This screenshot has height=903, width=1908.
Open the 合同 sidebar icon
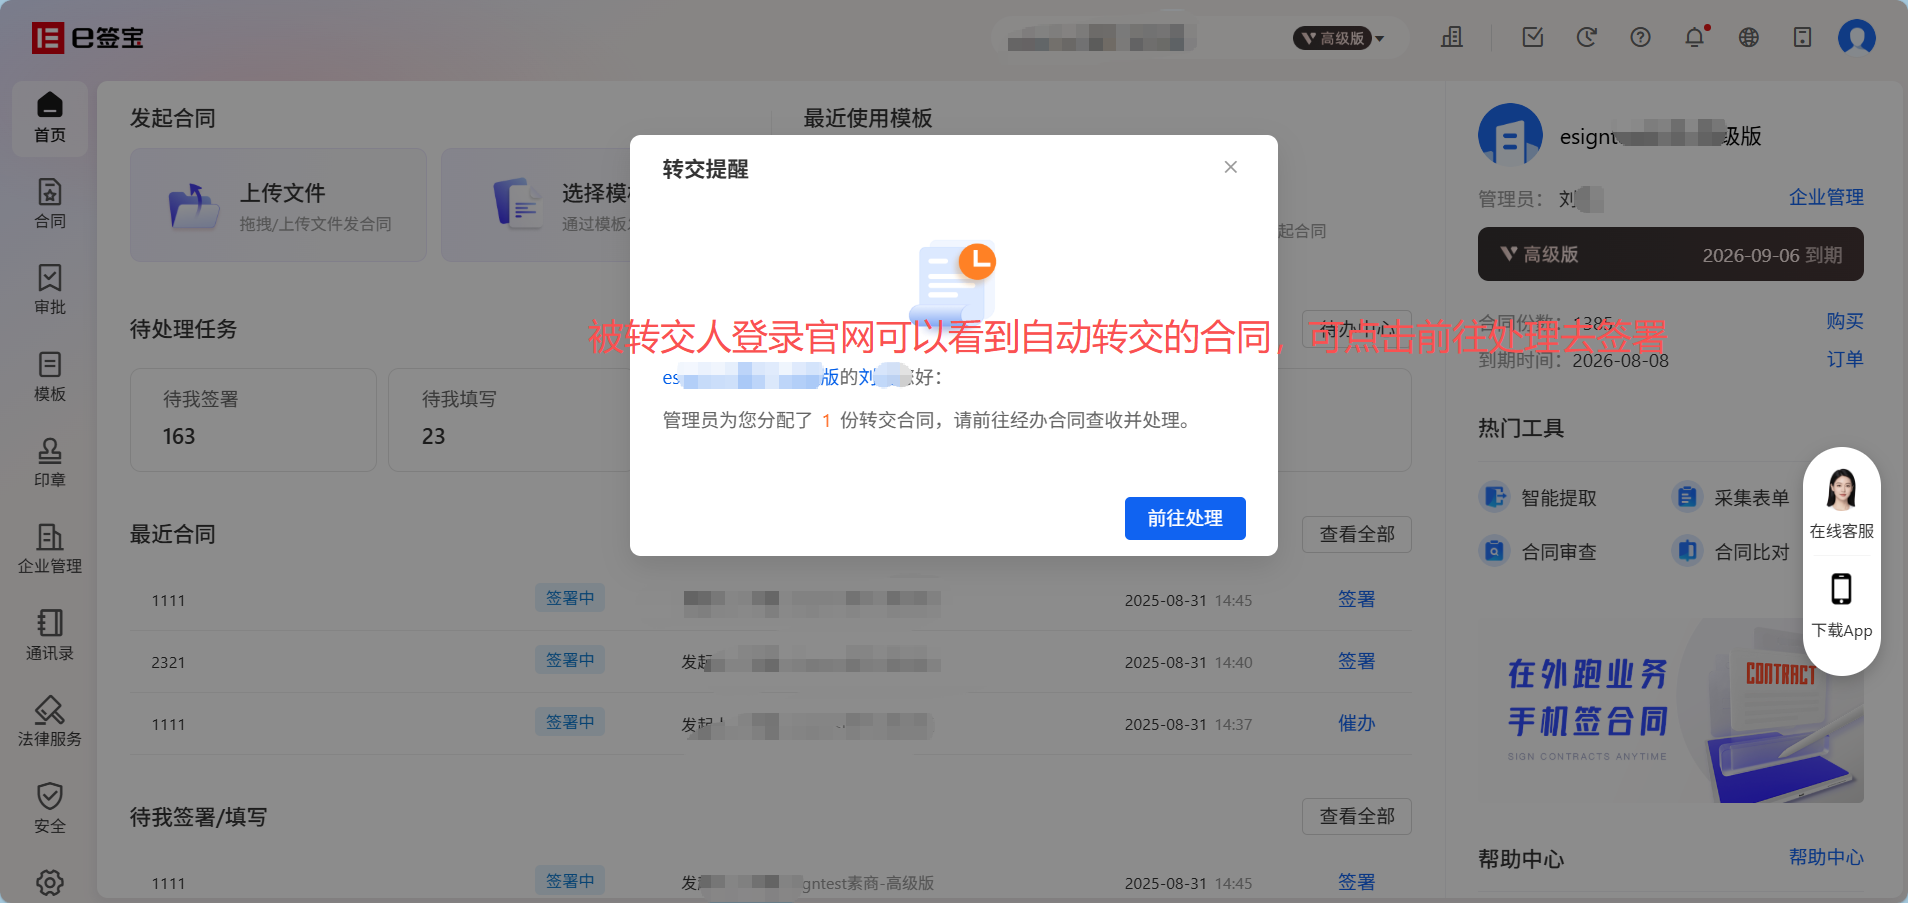click(x=50, y=203)
